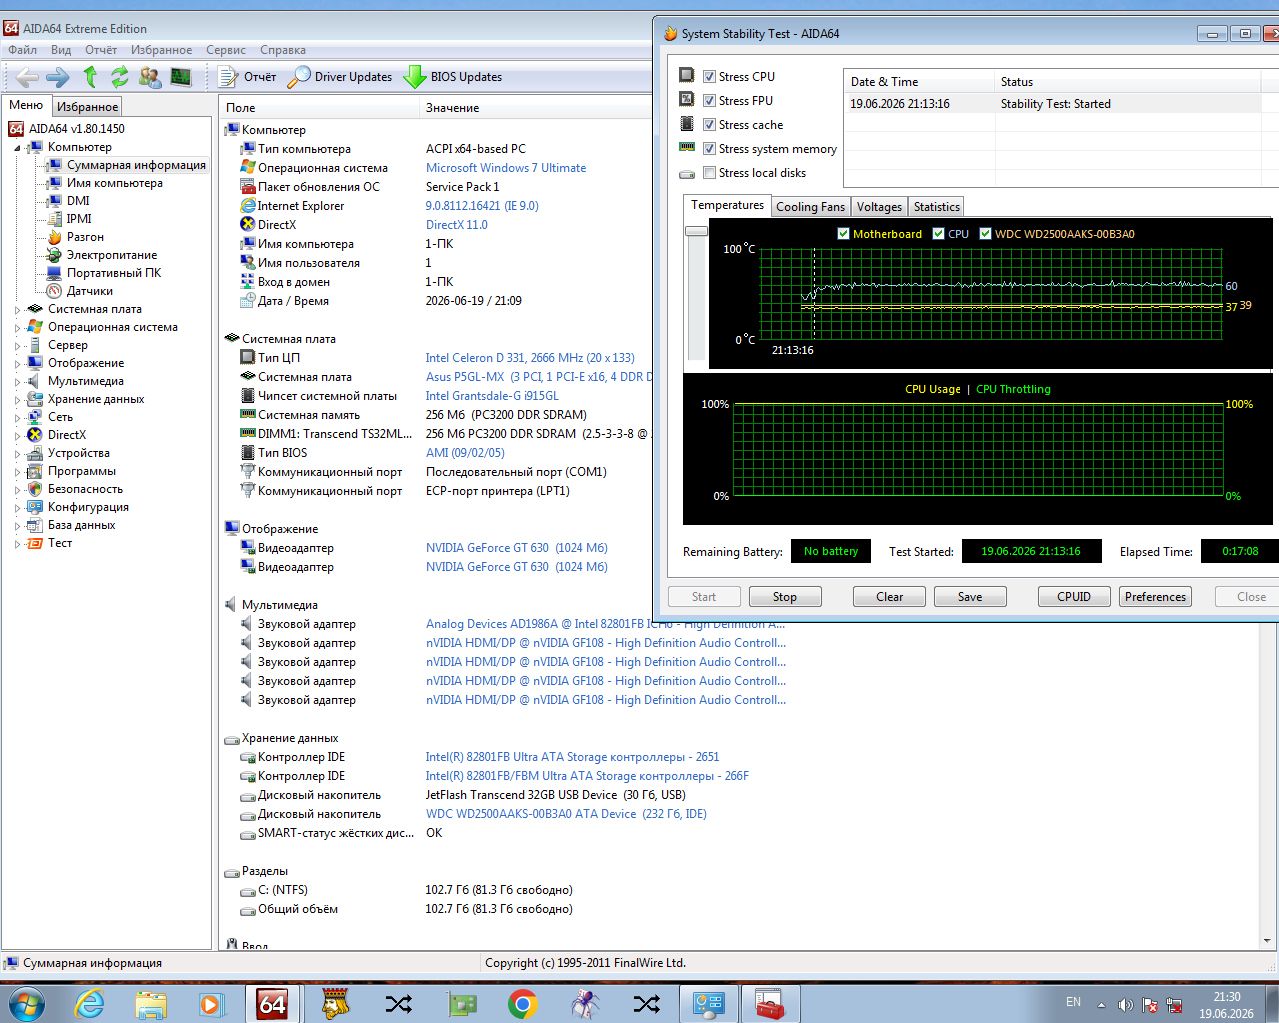
Task: Click the Microsoft Windows 7 Ultimate link
Action: click(x=506, y=168)
